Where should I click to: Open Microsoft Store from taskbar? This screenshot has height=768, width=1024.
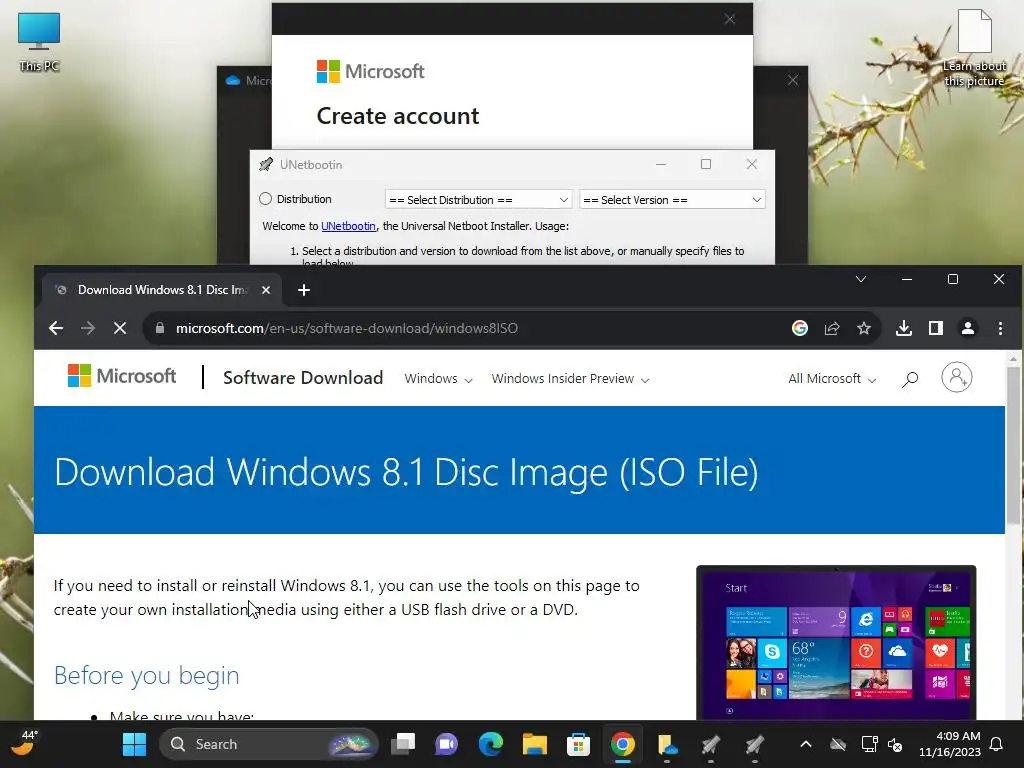point(578,744)
